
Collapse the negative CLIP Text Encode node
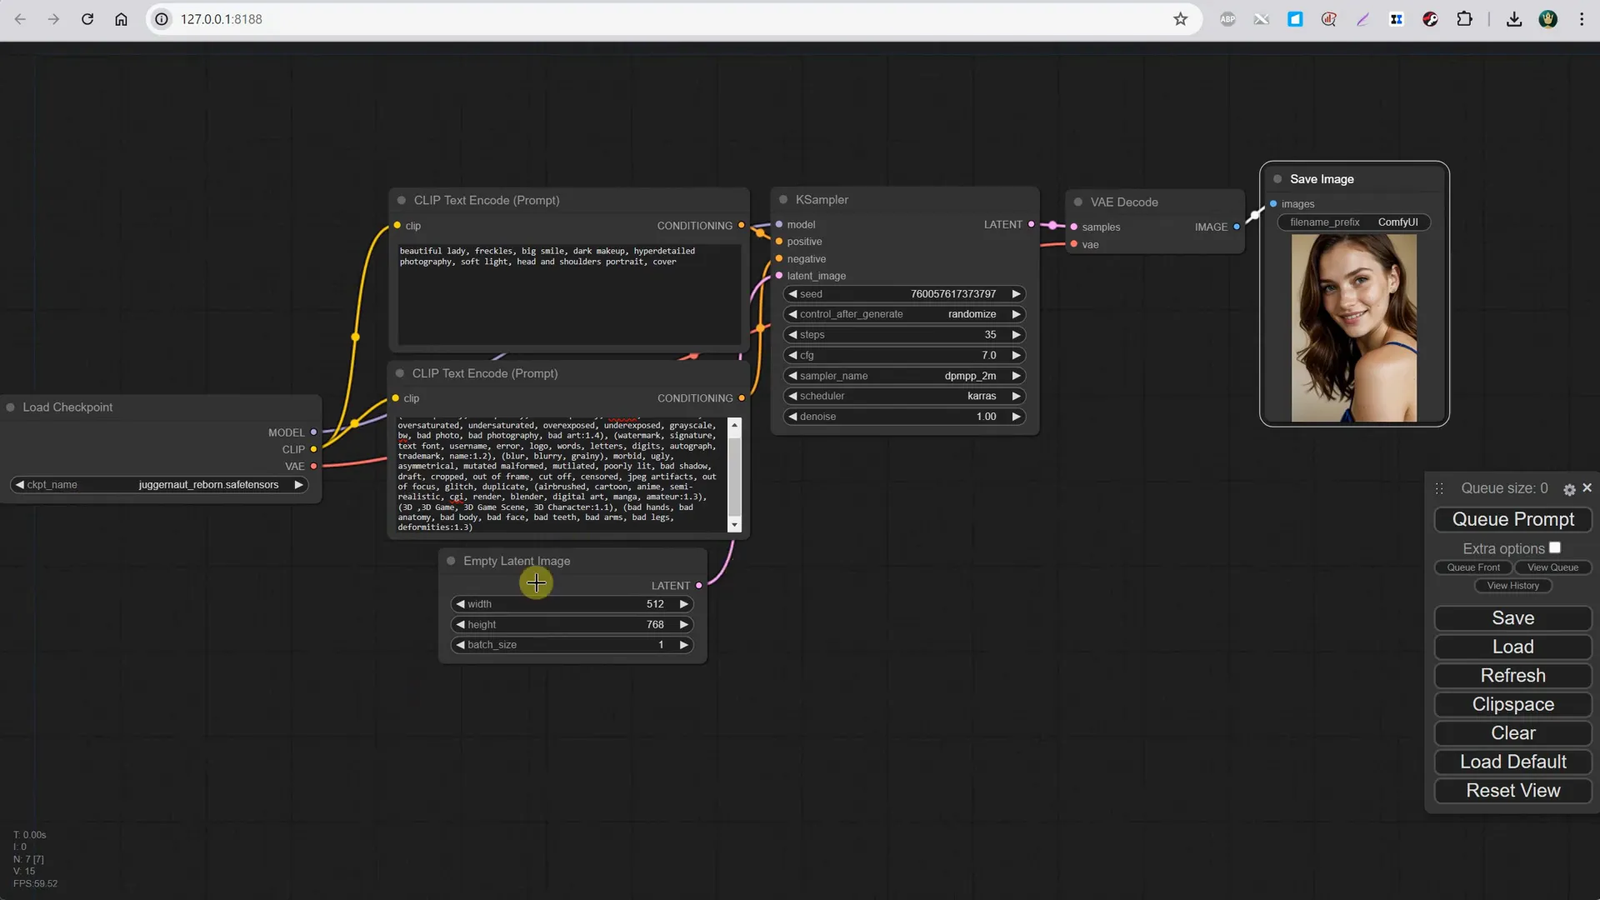pos(400,373)
